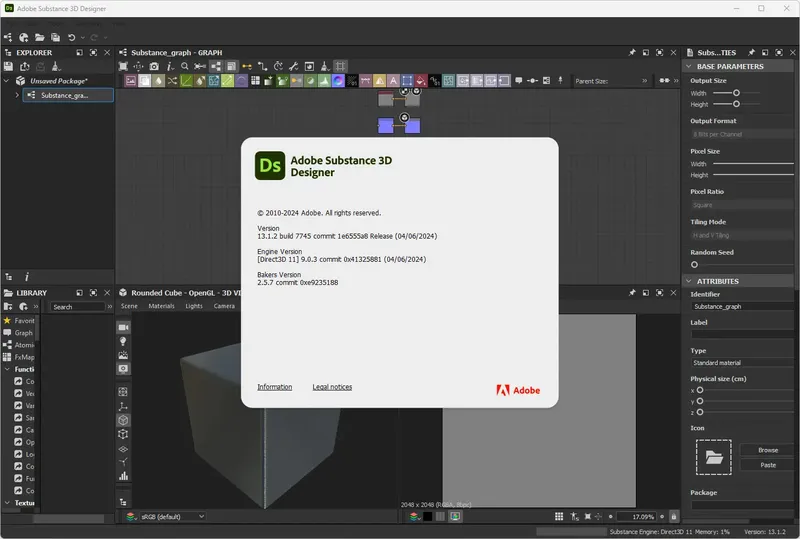The height and width of the screenshot is (539, 800).
Task: Click the Library Search field
Action: click(x=78, y=307)
